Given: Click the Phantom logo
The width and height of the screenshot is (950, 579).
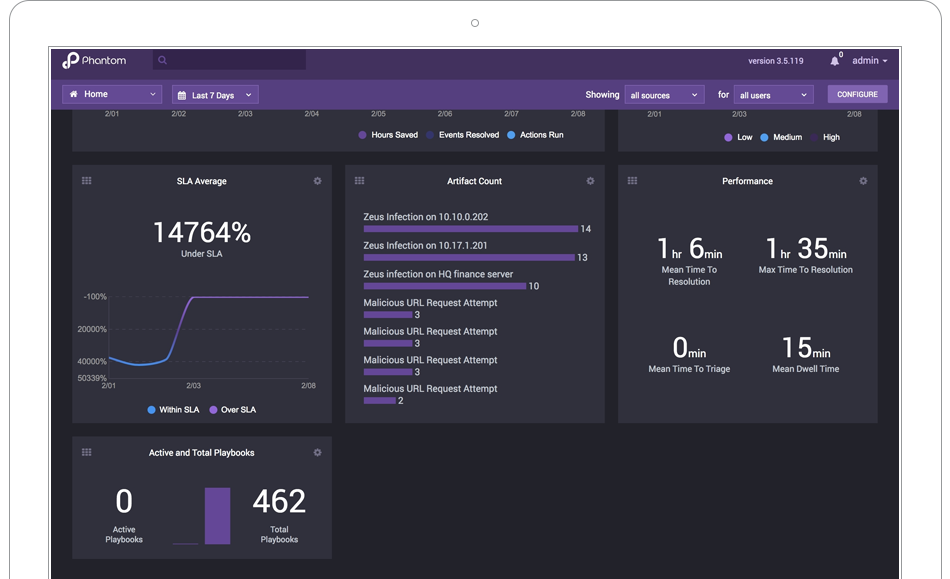Looking at the screenshot, I should coord(95,61).
